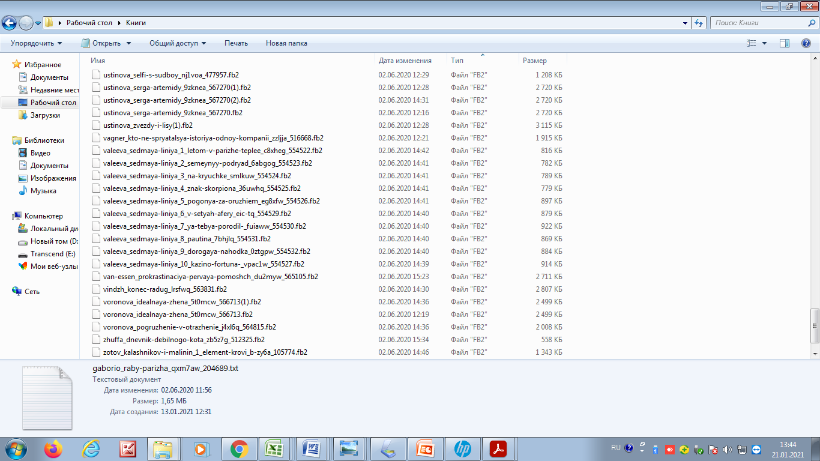This screenshot has height=461, width=820.
Task: Expand the Общий доступ dropdown
Action: 176,44
